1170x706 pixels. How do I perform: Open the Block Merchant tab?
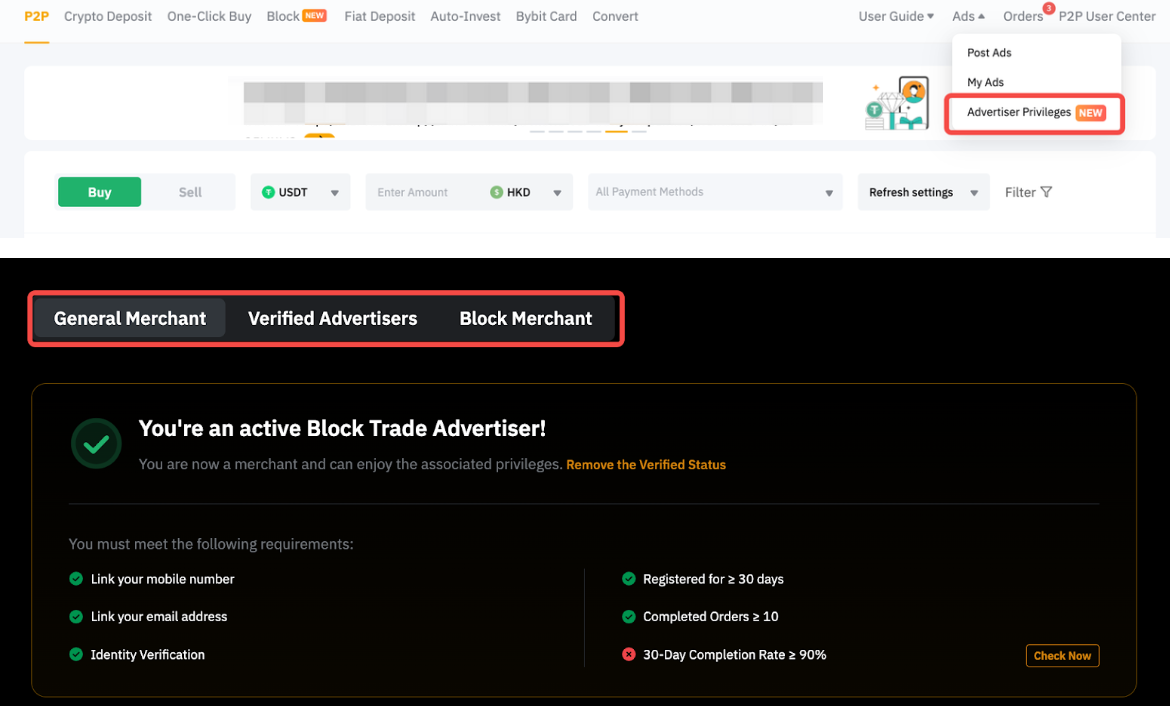[525, 319]
